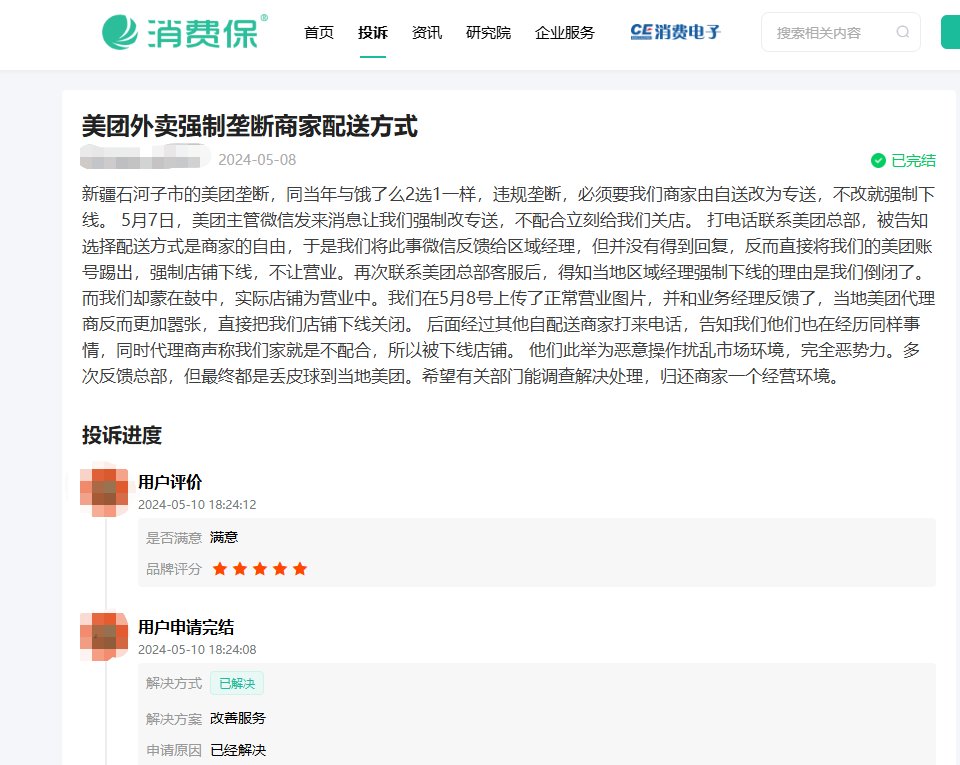Click the 解决方式 field label
This screenshot has height=765, width=960.
174,683
